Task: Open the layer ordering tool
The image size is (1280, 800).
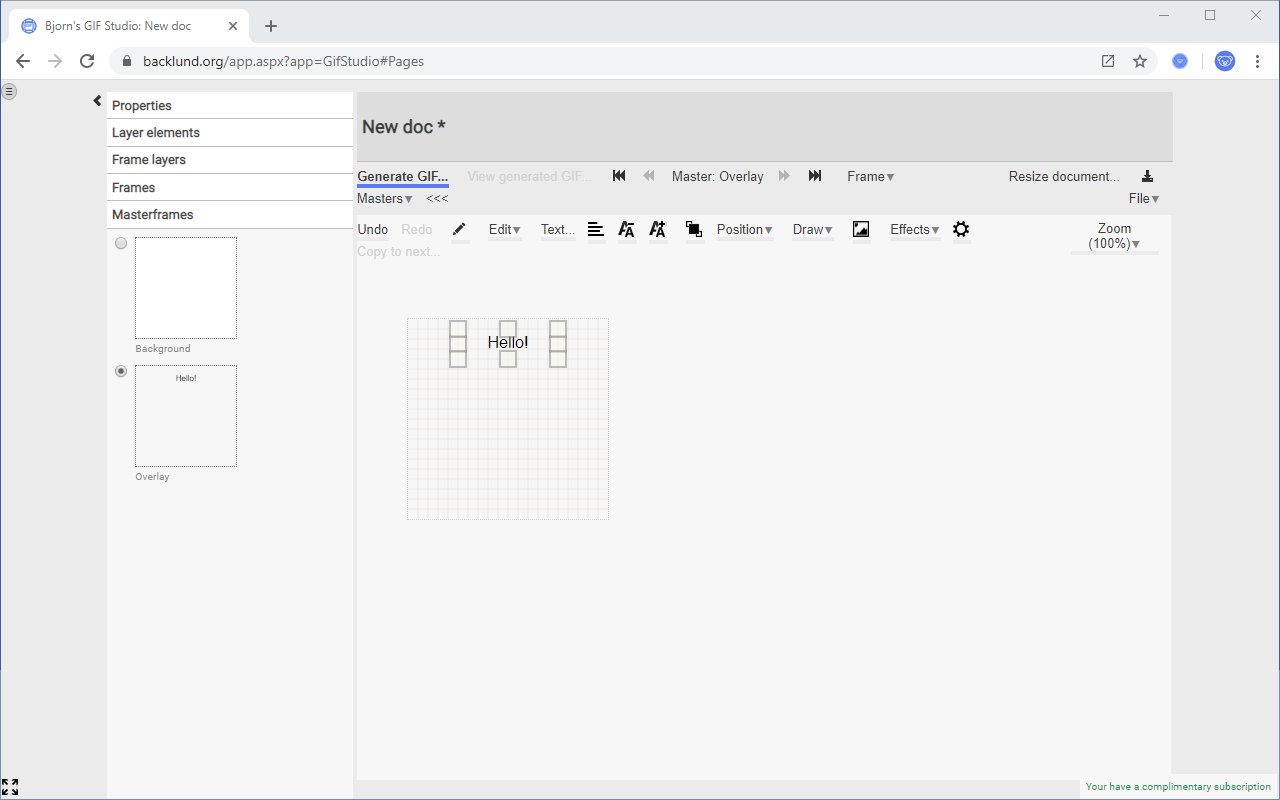Action: click(694, 230)
